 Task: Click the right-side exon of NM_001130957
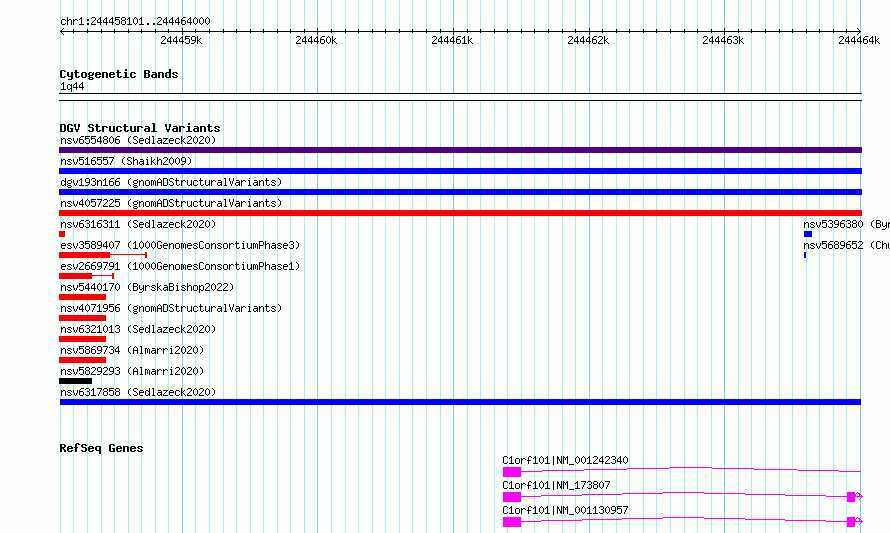[851, 522]
